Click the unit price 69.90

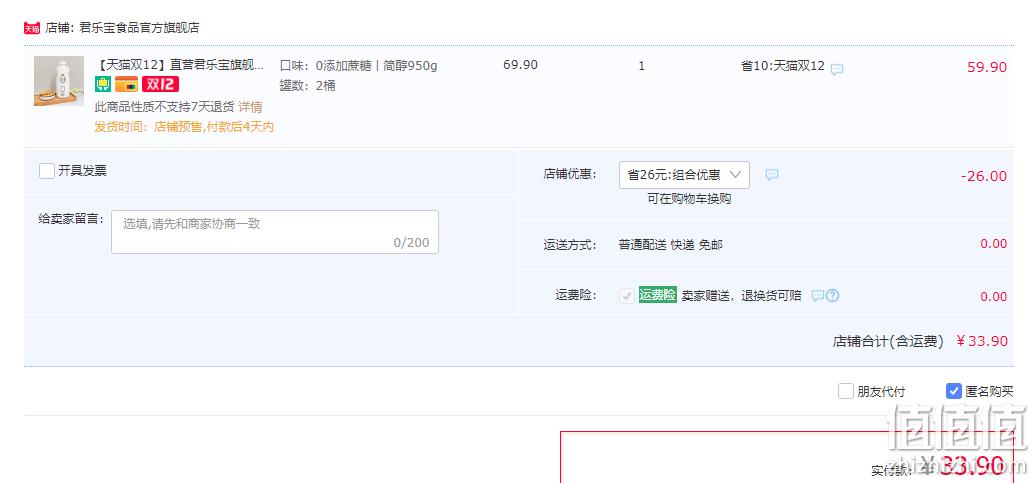tap(521, 65)
